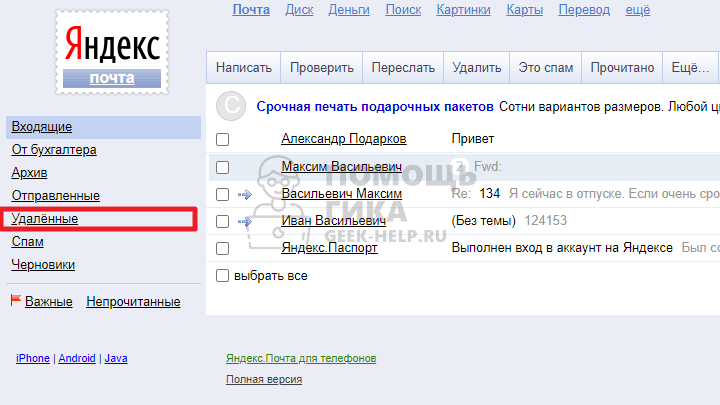Click the red flag icon beside Важные
The image size is (720, 405).
[x=16, y=300]
